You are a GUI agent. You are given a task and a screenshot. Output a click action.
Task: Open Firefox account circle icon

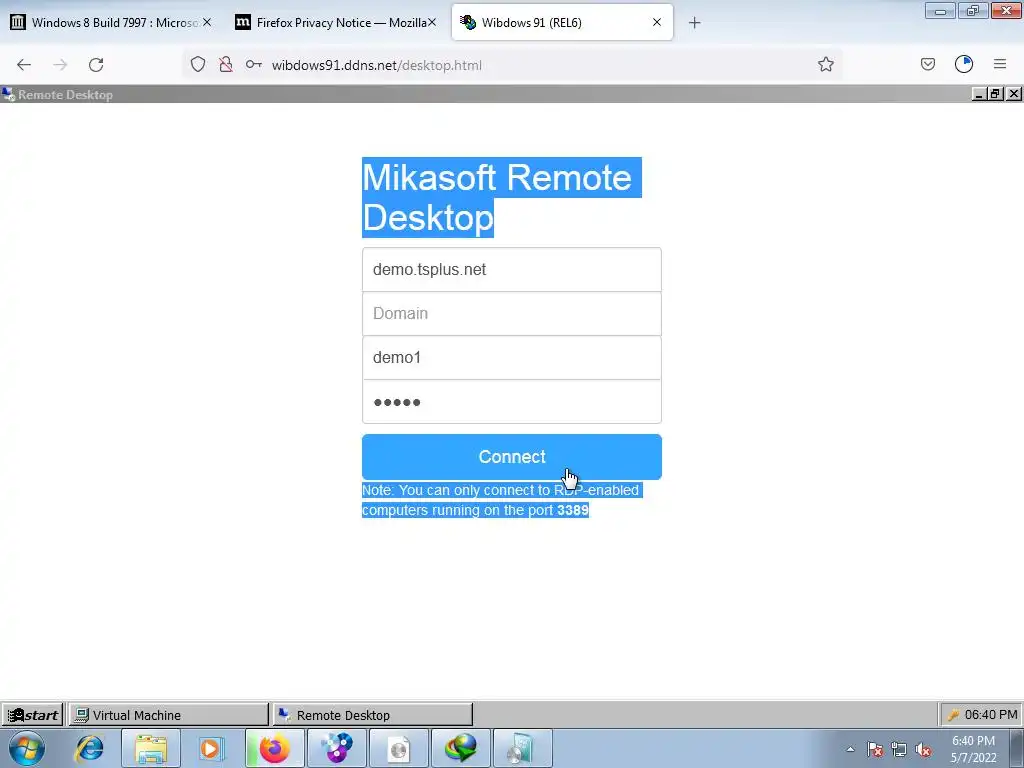tap(964, 64)
